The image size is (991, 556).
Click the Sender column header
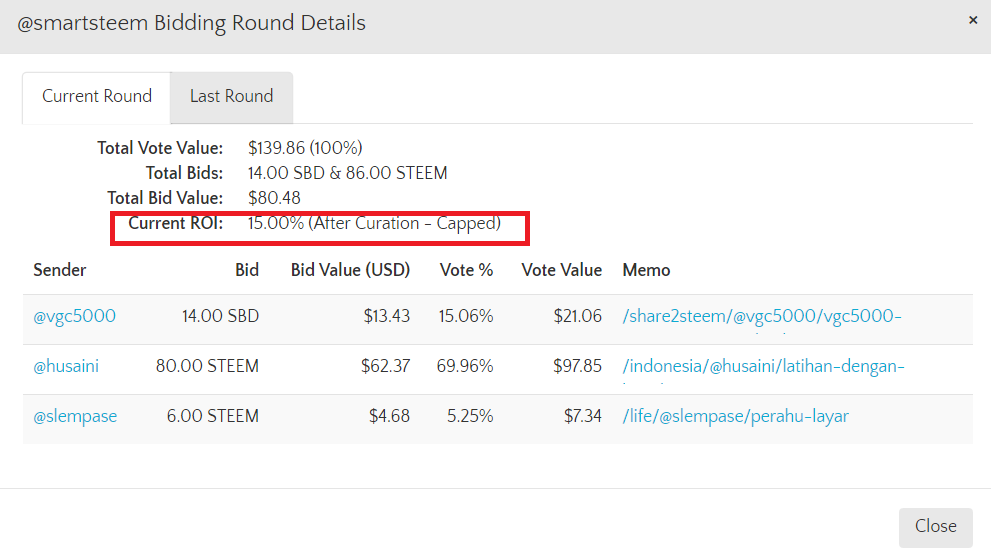point(60,270)
